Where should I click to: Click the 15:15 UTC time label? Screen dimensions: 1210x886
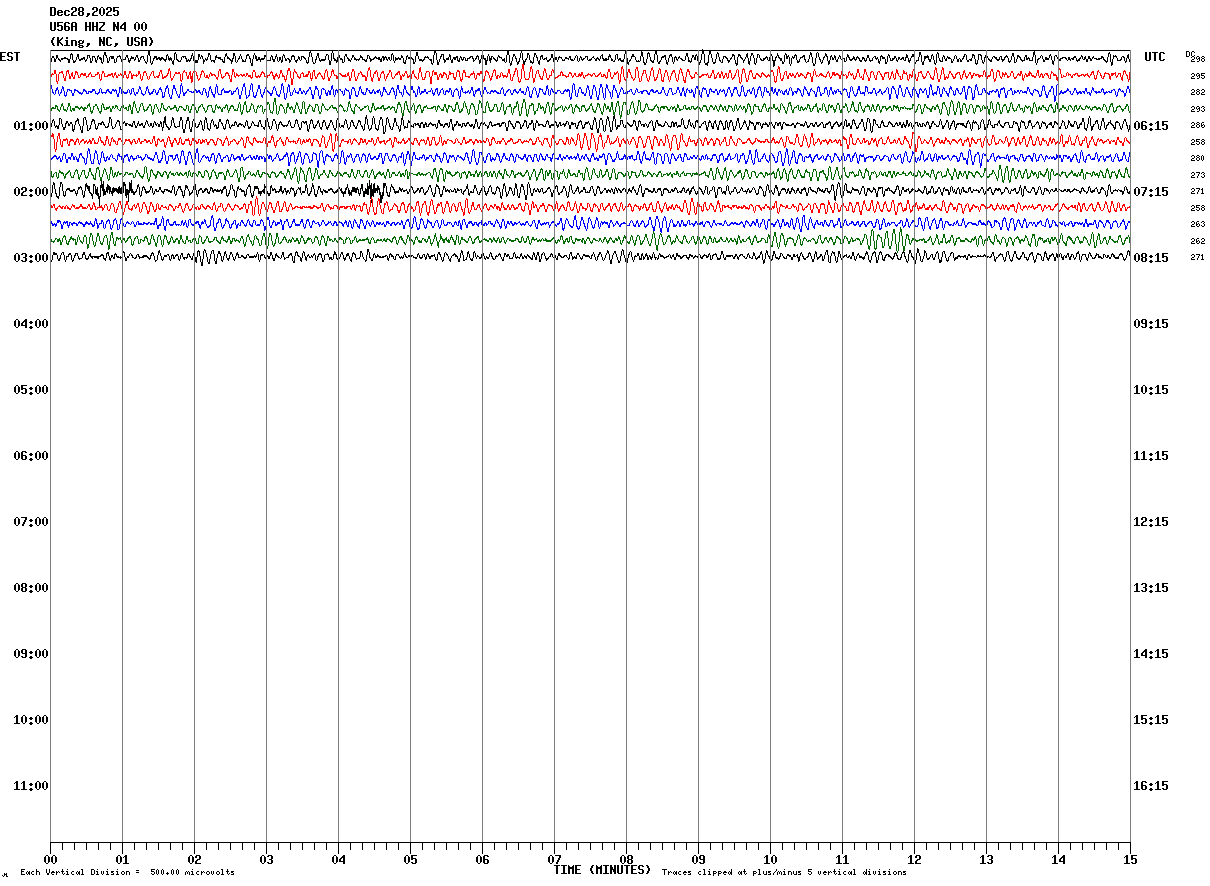coord(1151,720)
